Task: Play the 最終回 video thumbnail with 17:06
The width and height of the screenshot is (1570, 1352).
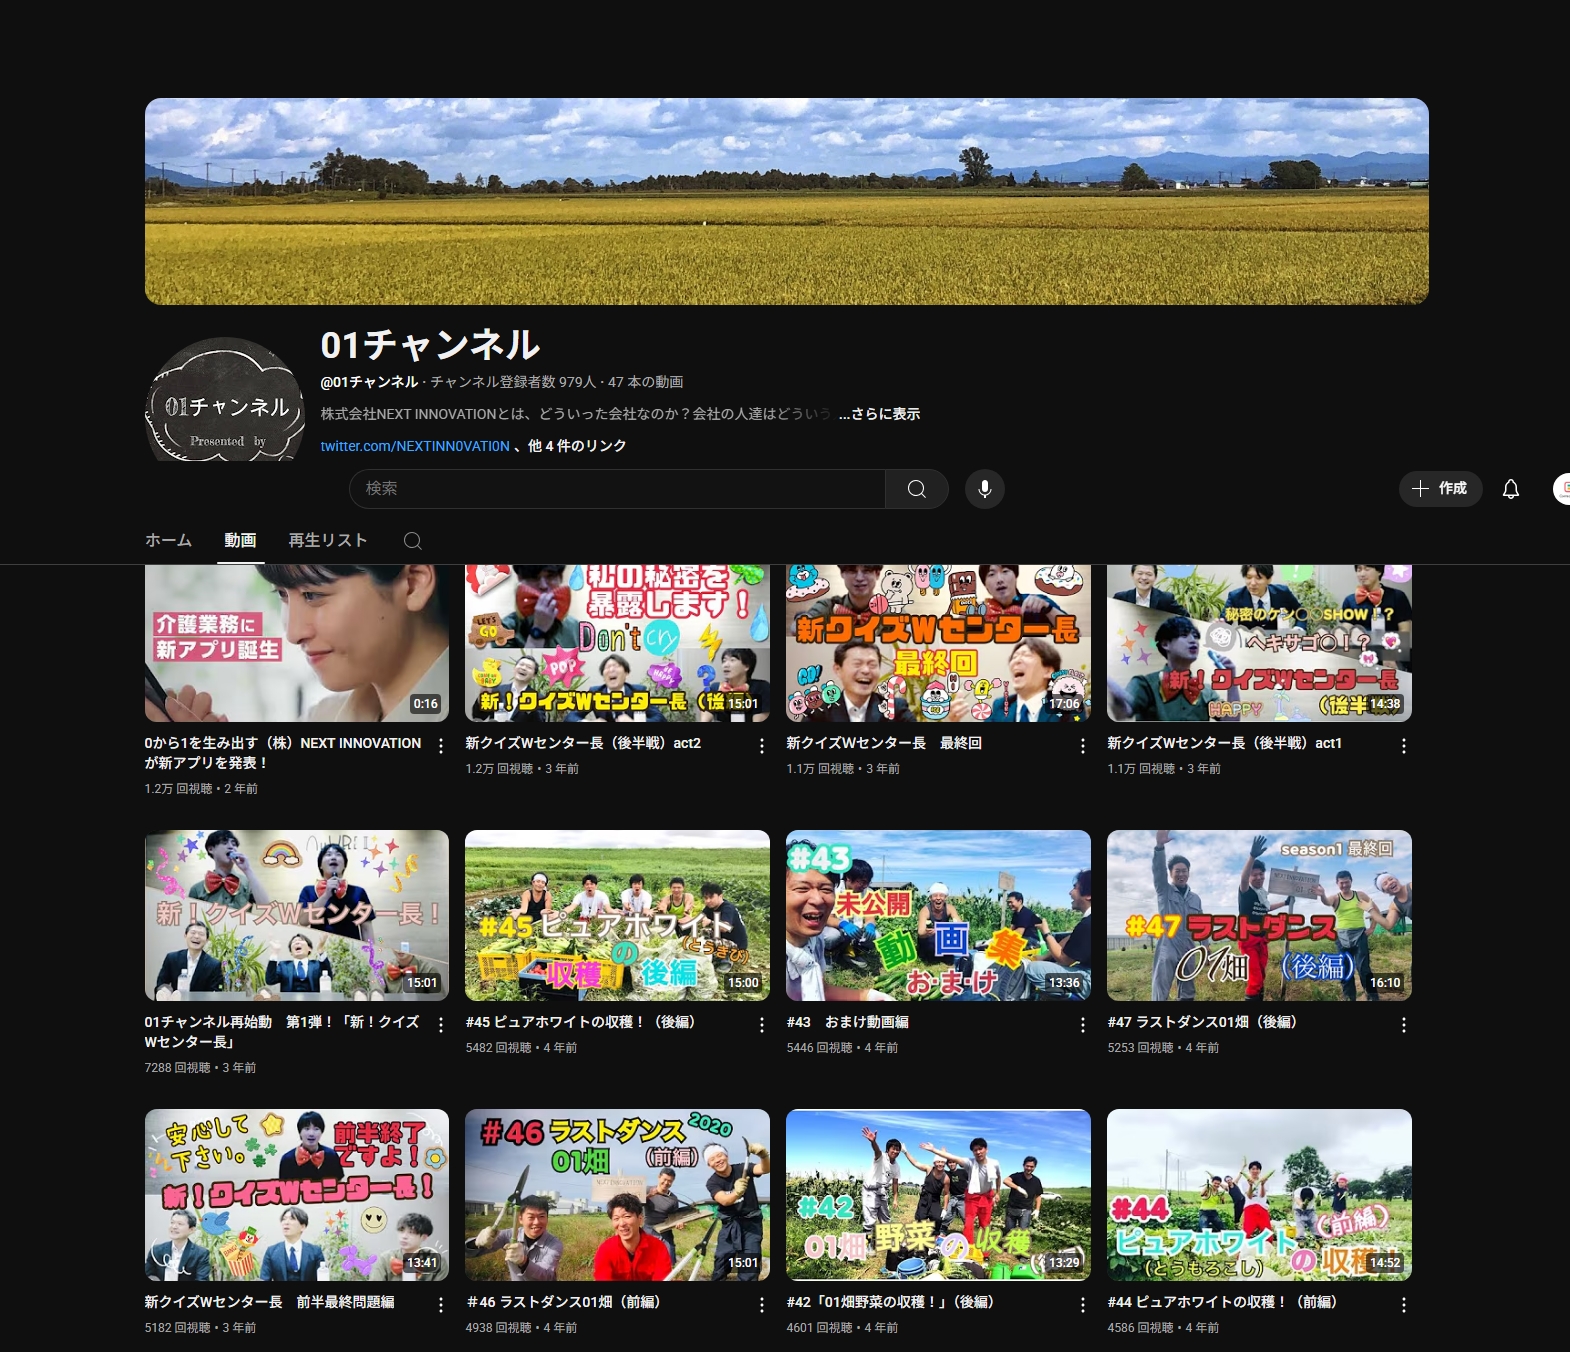Action: point(938,643)
